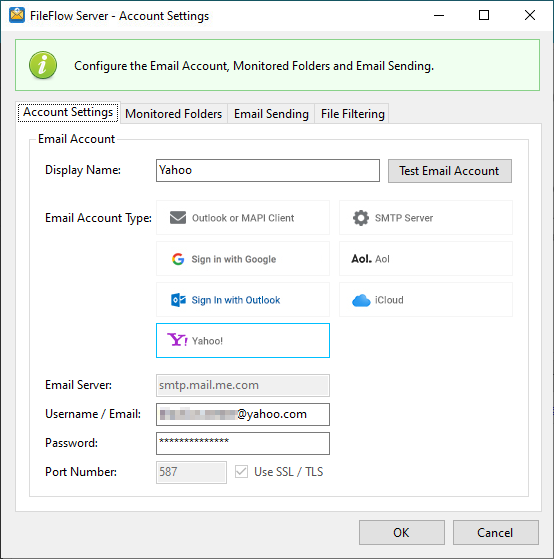Select Sign In with Outlook option

tap(243, 299)
